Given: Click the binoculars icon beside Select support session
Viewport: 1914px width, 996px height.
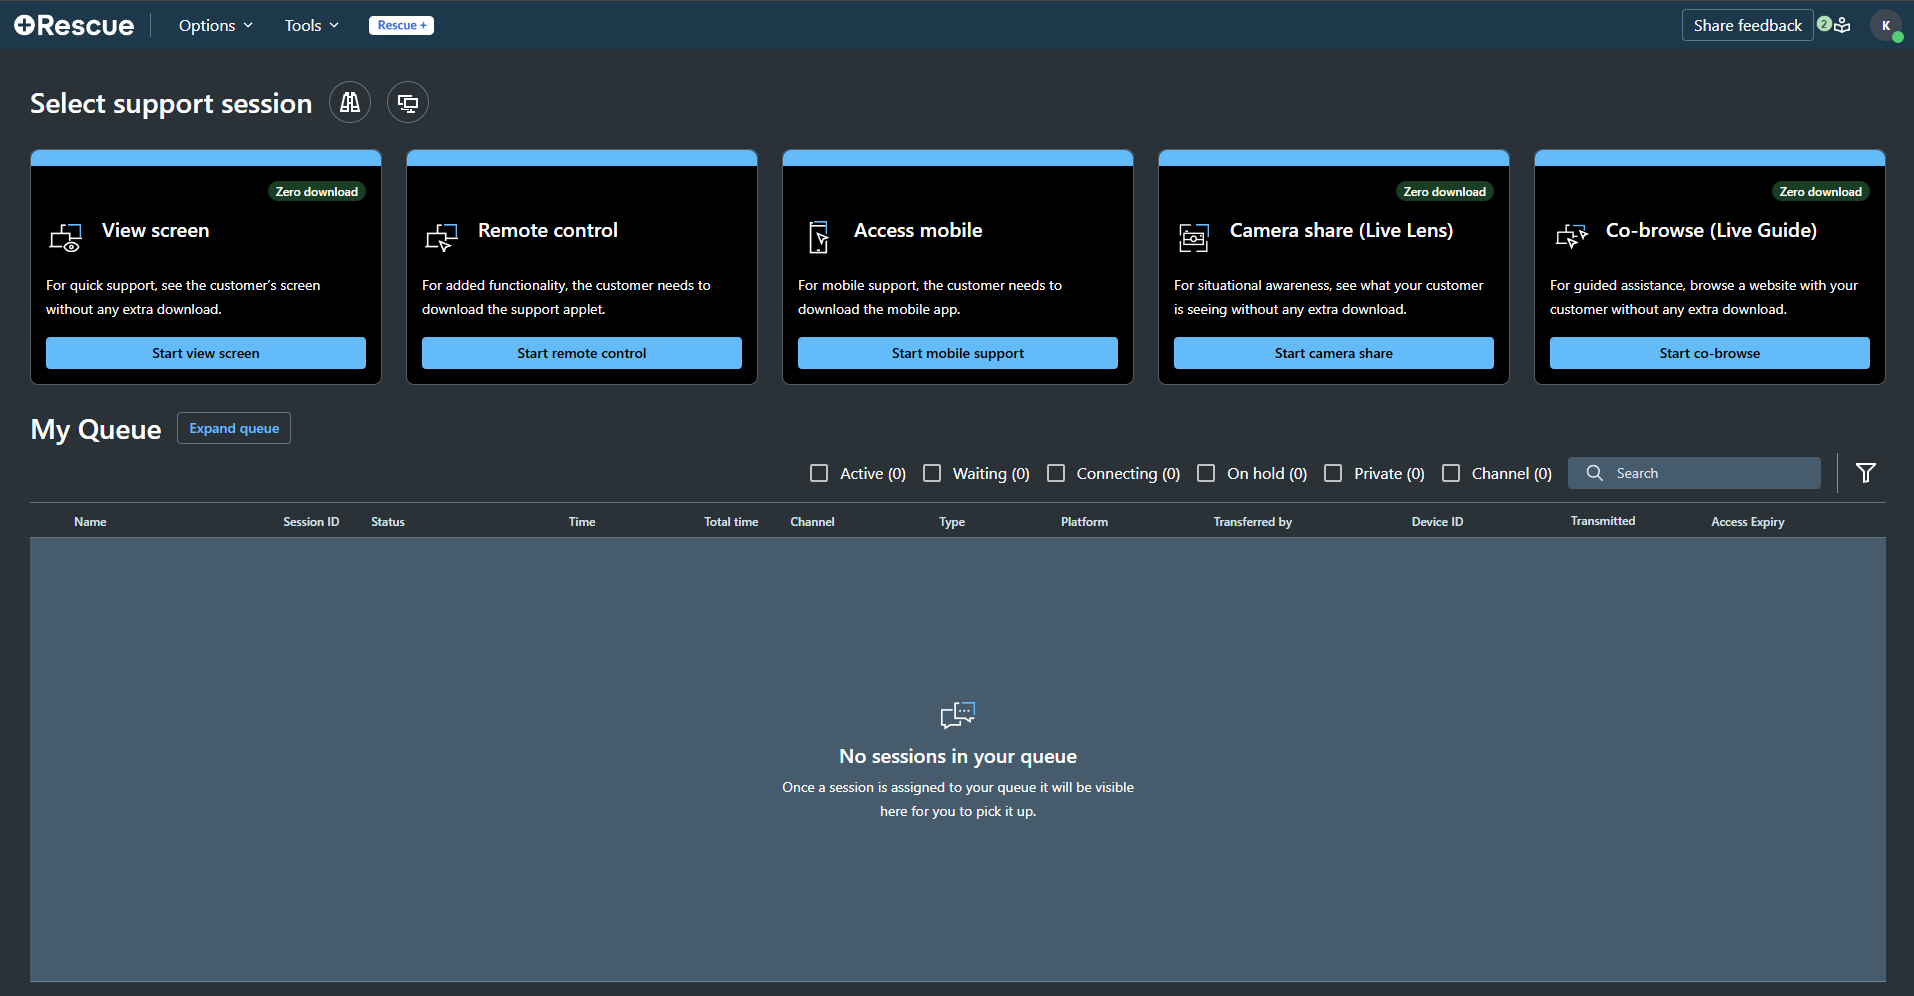Looking at the screenshot, I should (x=350, y=102).
